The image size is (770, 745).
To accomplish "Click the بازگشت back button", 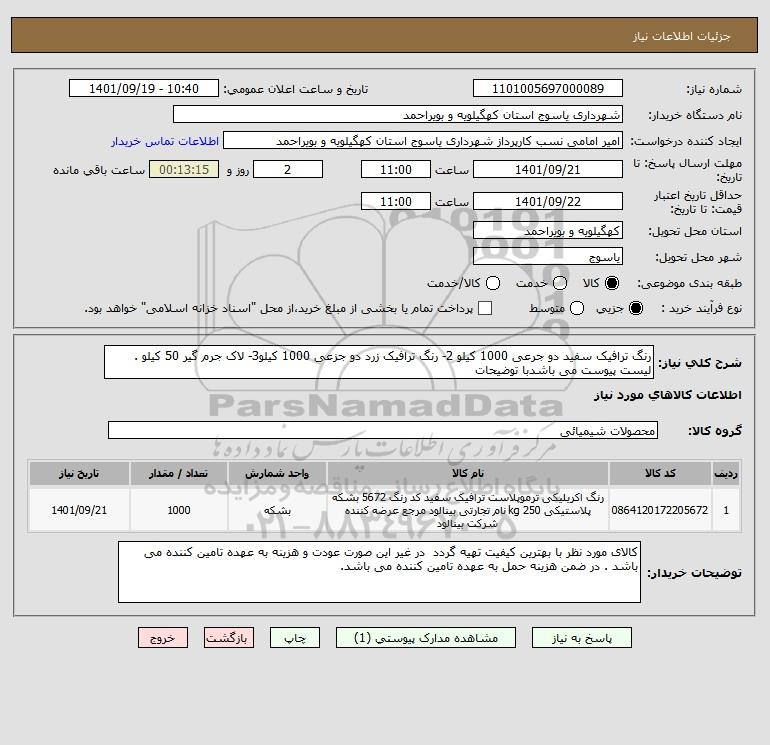I will point(229,637).
